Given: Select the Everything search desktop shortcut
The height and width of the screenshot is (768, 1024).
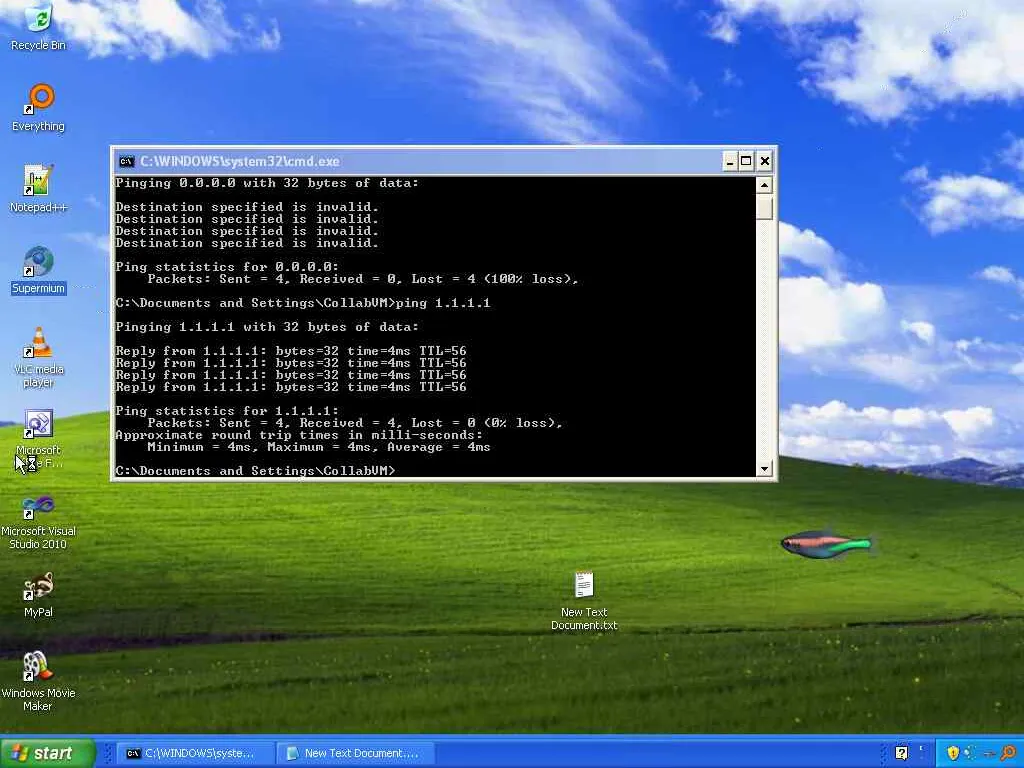Looking at the screenshot, I should (x=39, y=108).
